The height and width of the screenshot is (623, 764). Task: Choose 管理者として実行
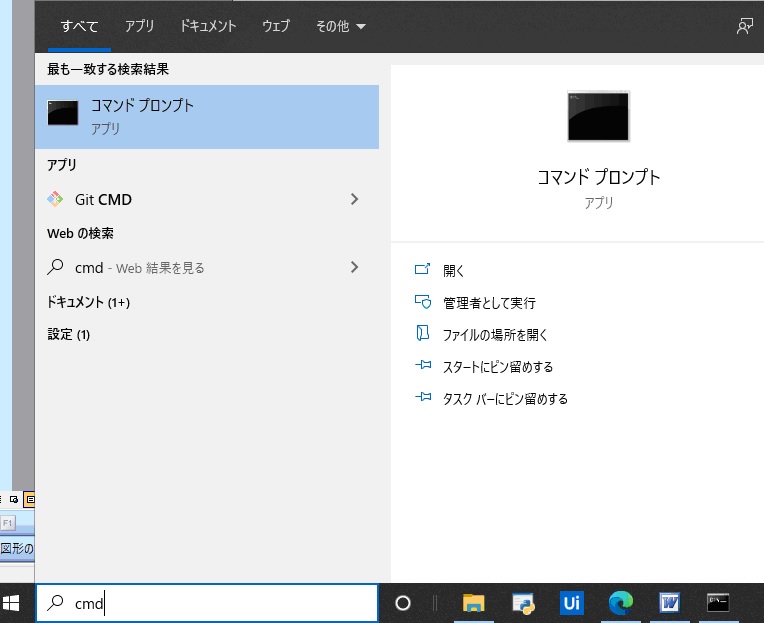(489, 303)
